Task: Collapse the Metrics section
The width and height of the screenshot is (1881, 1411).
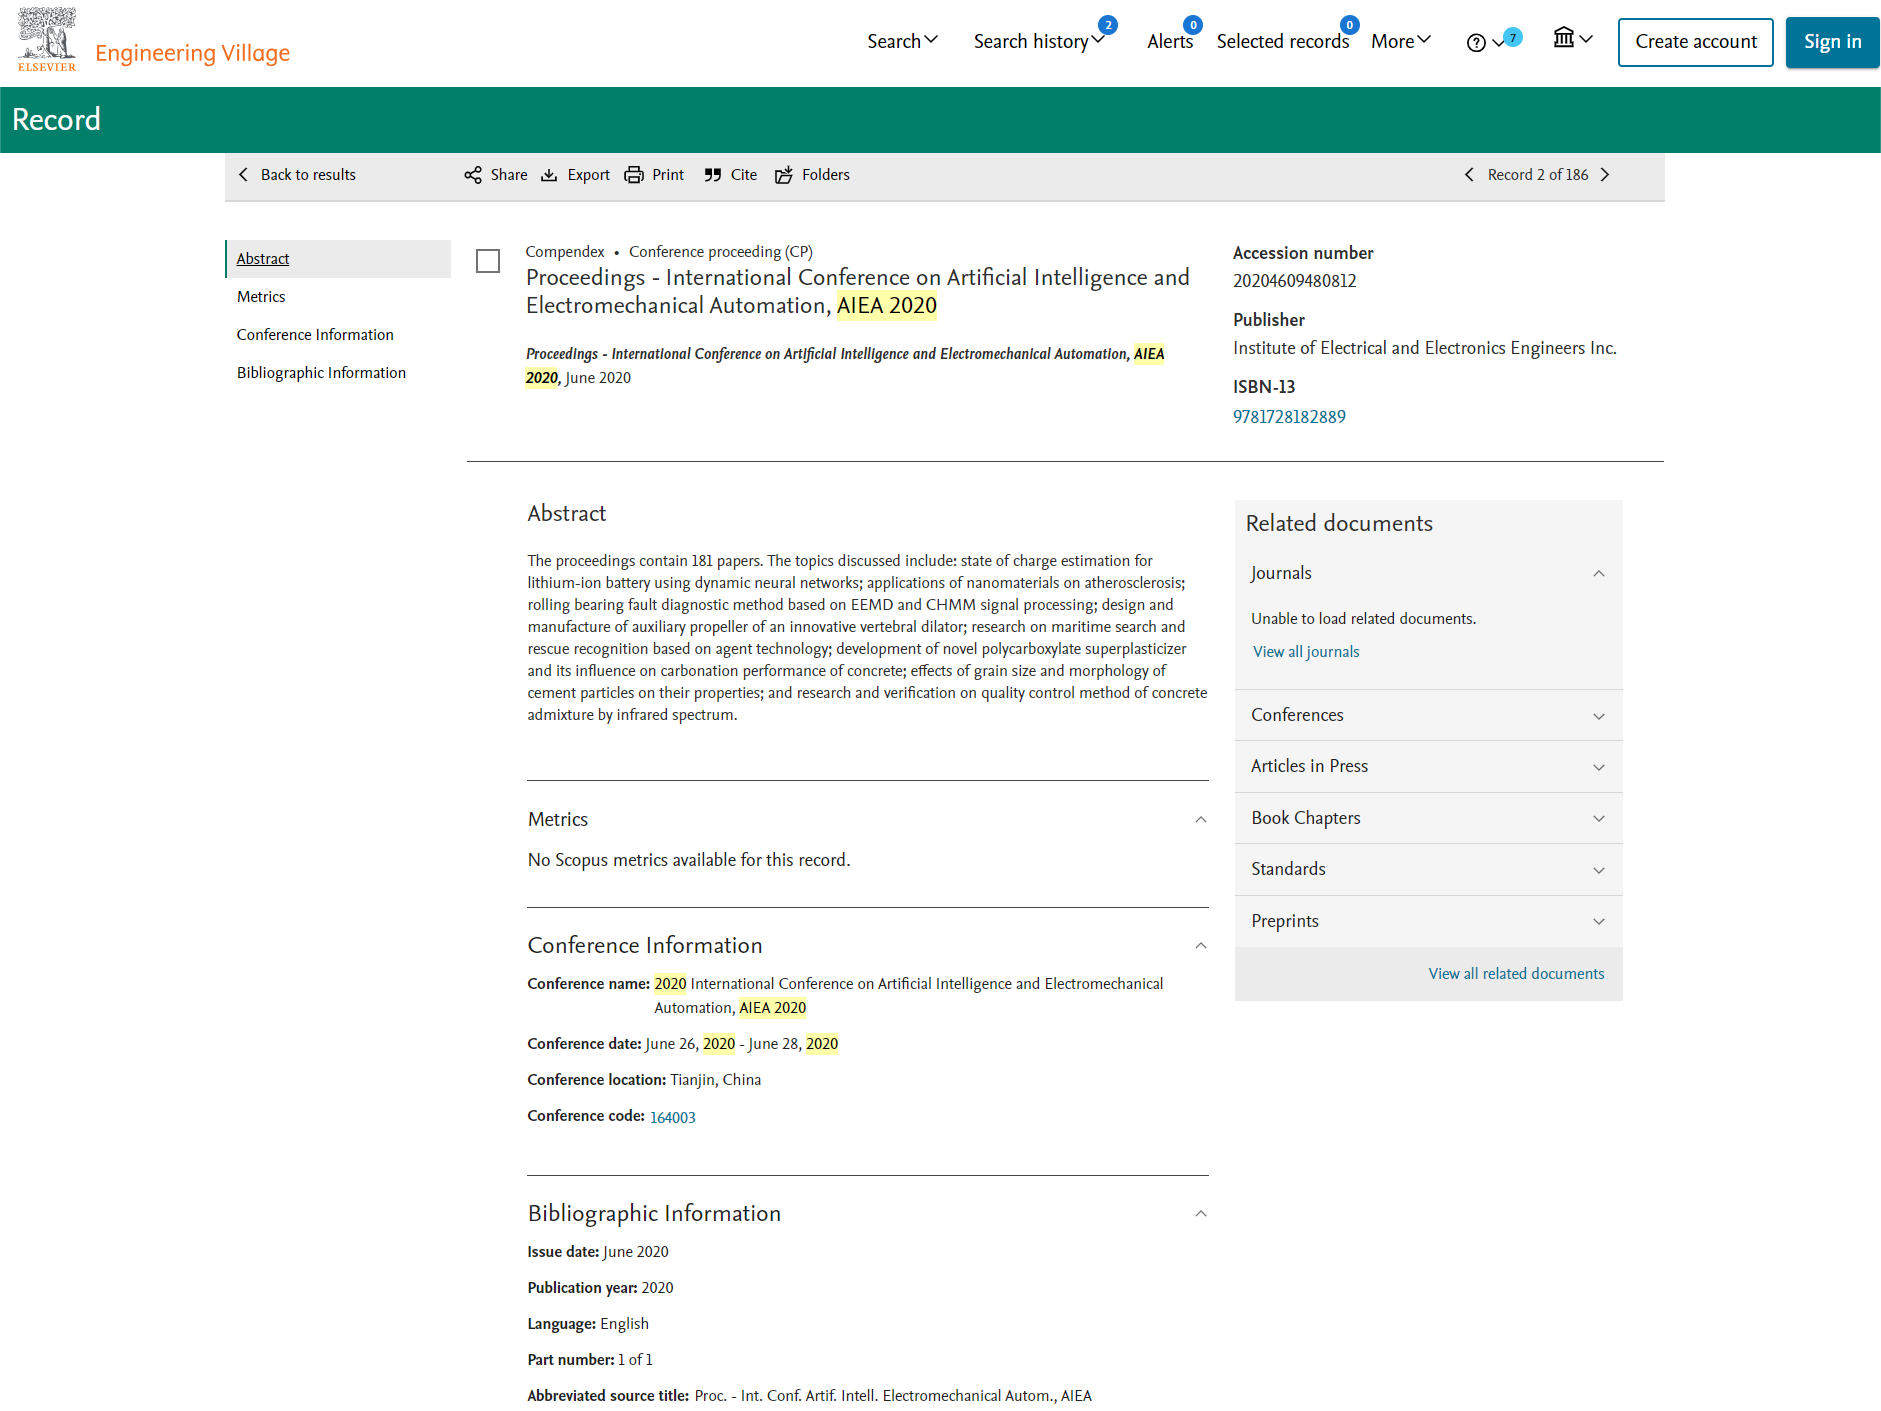Action: point(1201,820)
